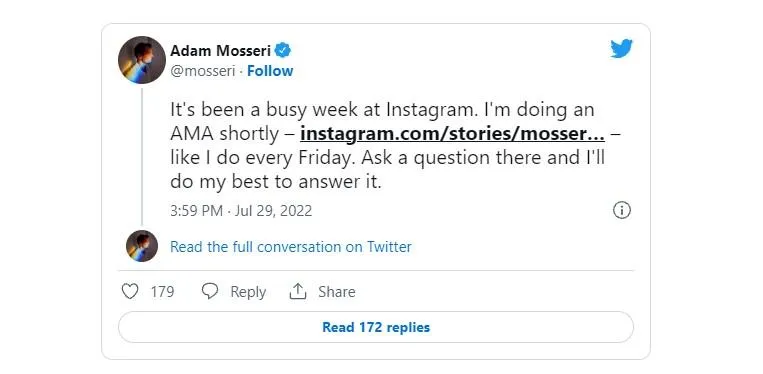
Task: Follow the @mosseri account
Action: click(x=270, y=71)
